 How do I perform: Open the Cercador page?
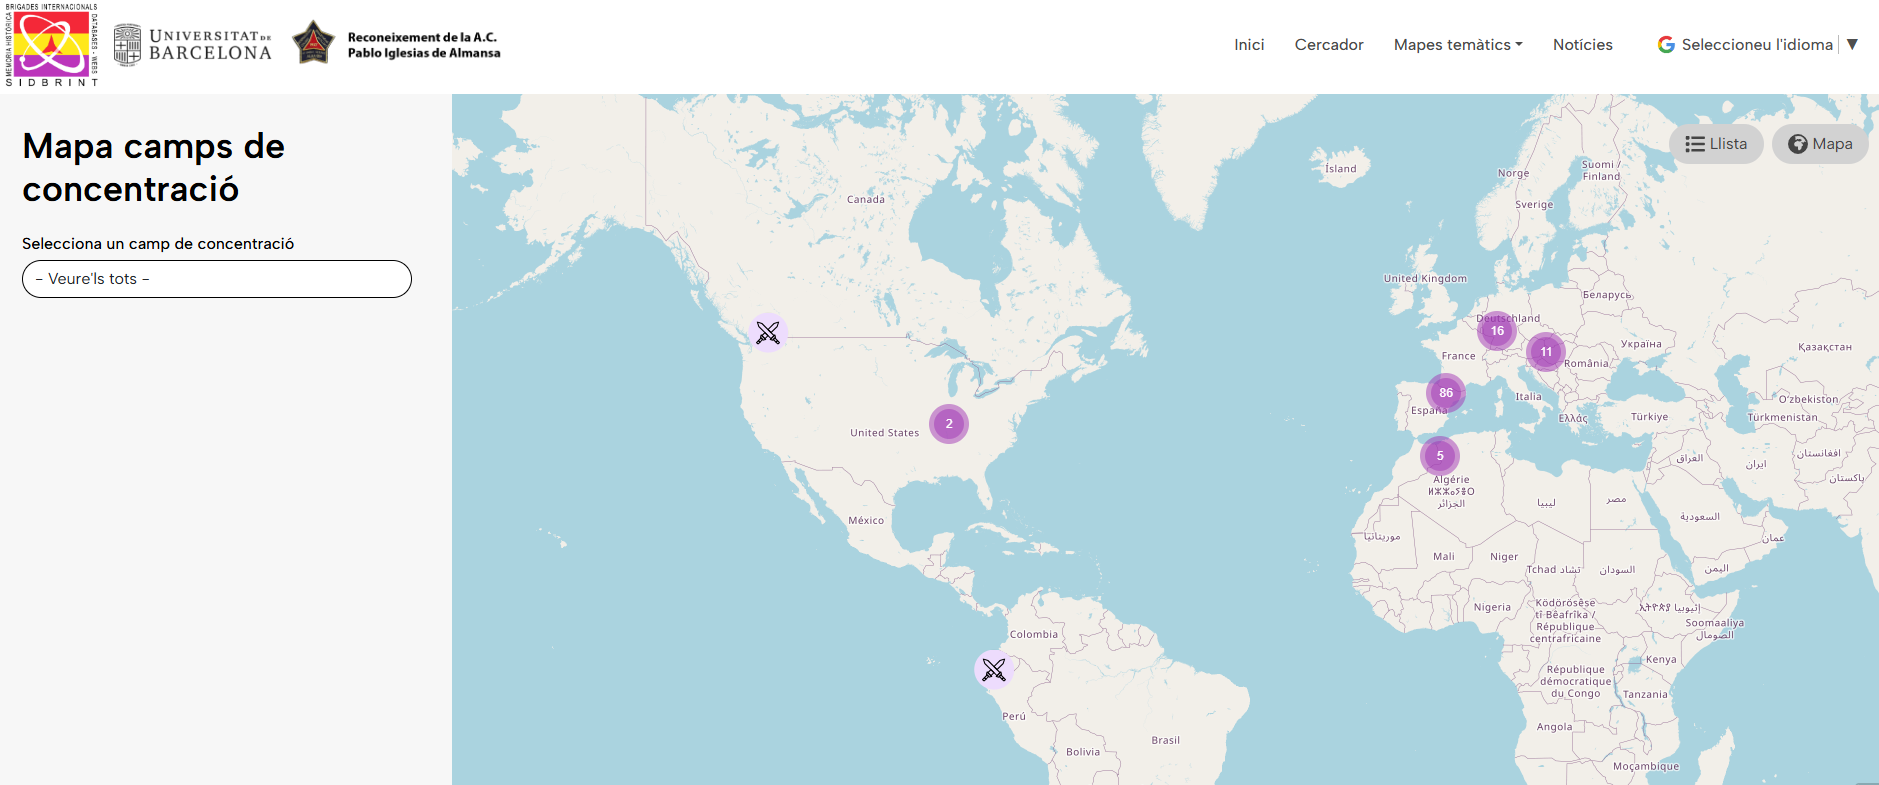[1328, 45]
